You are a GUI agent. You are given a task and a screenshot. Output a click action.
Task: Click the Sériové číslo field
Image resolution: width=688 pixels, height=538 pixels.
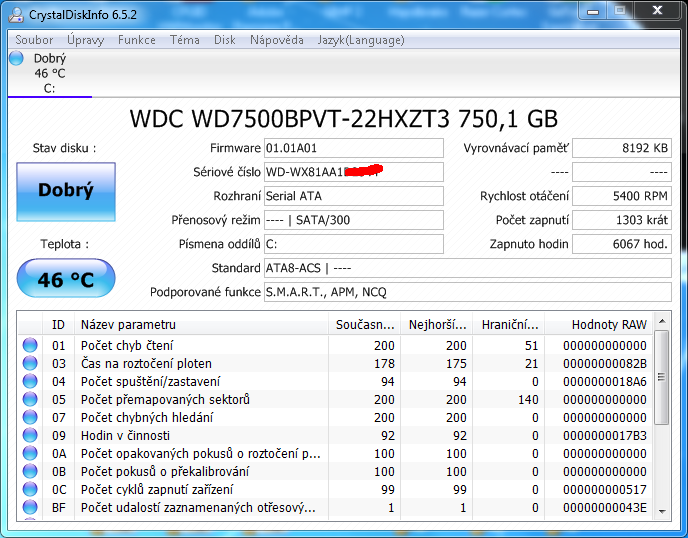[354, 172]
